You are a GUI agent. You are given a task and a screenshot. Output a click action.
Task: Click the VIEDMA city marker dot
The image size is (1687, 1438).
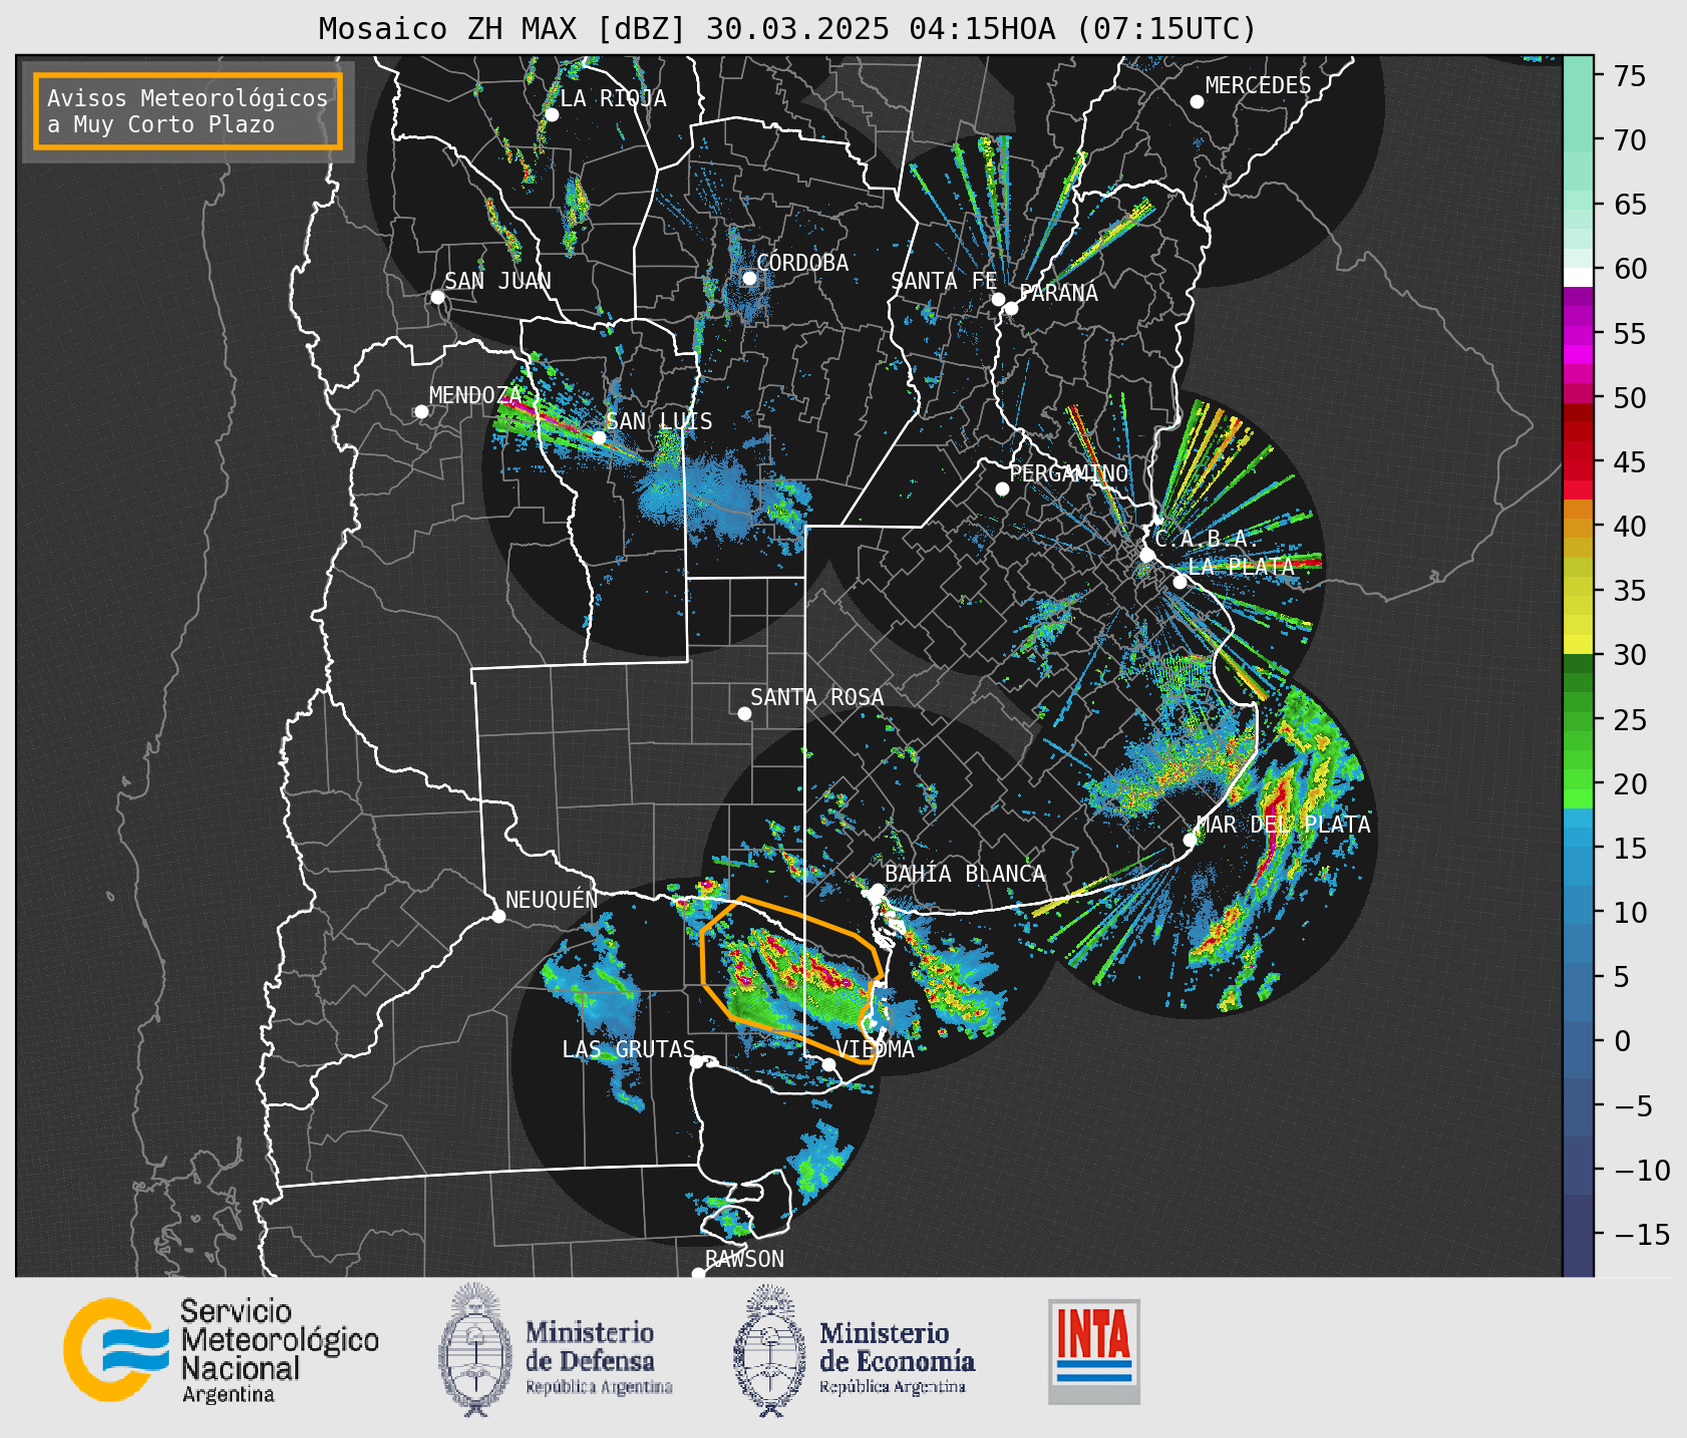(x=828, y=1065)
